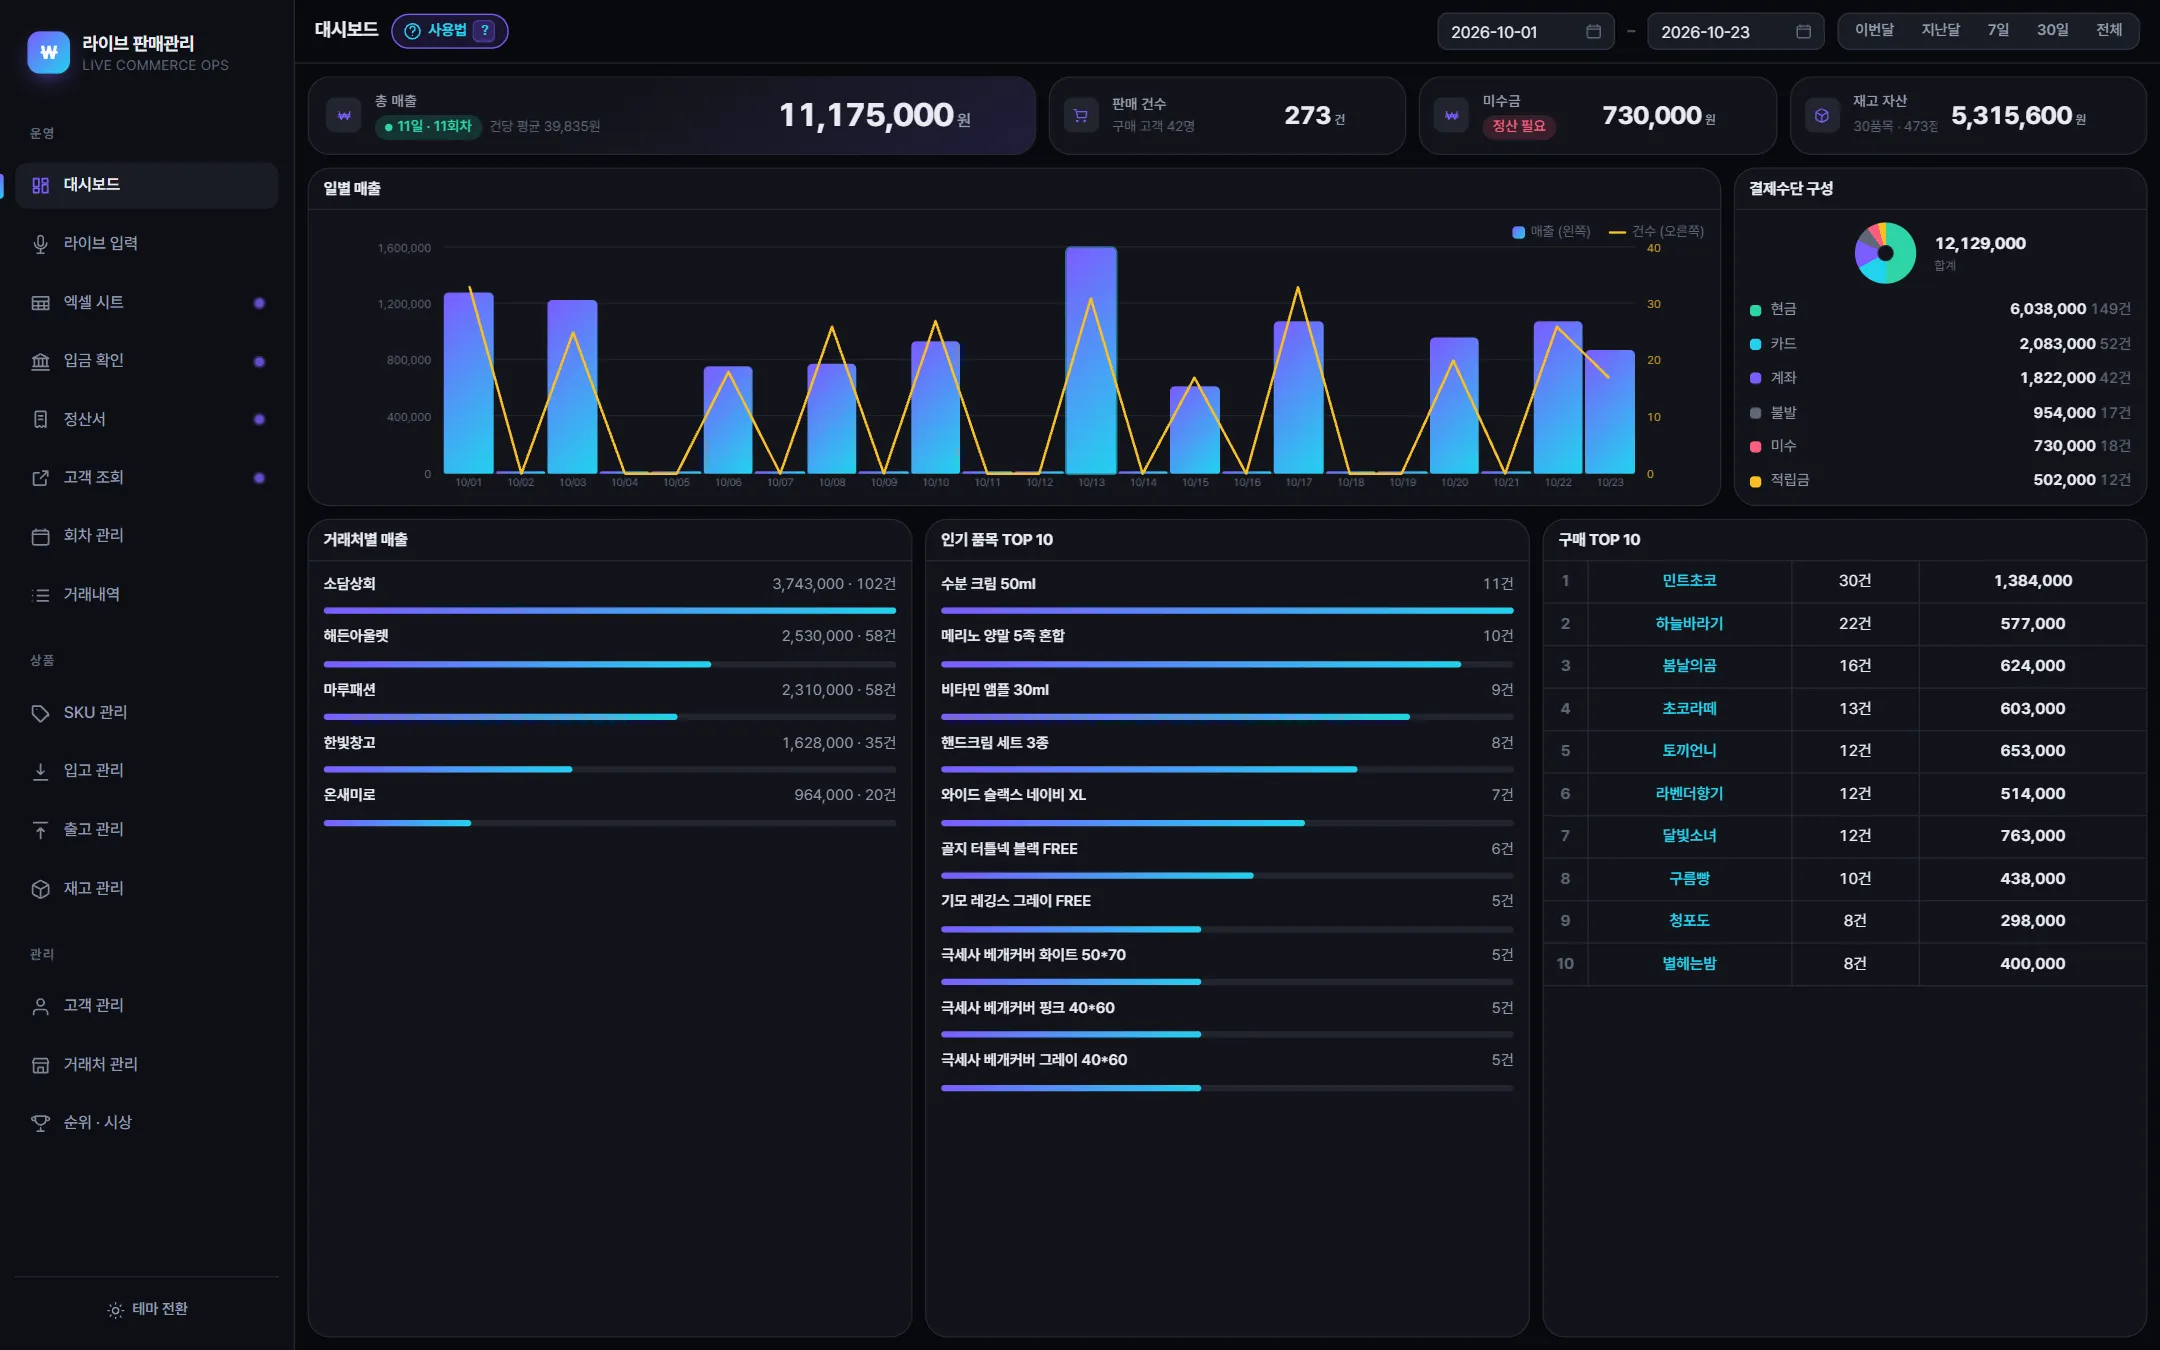Click the 재고 자산 cube icon

1822,116
